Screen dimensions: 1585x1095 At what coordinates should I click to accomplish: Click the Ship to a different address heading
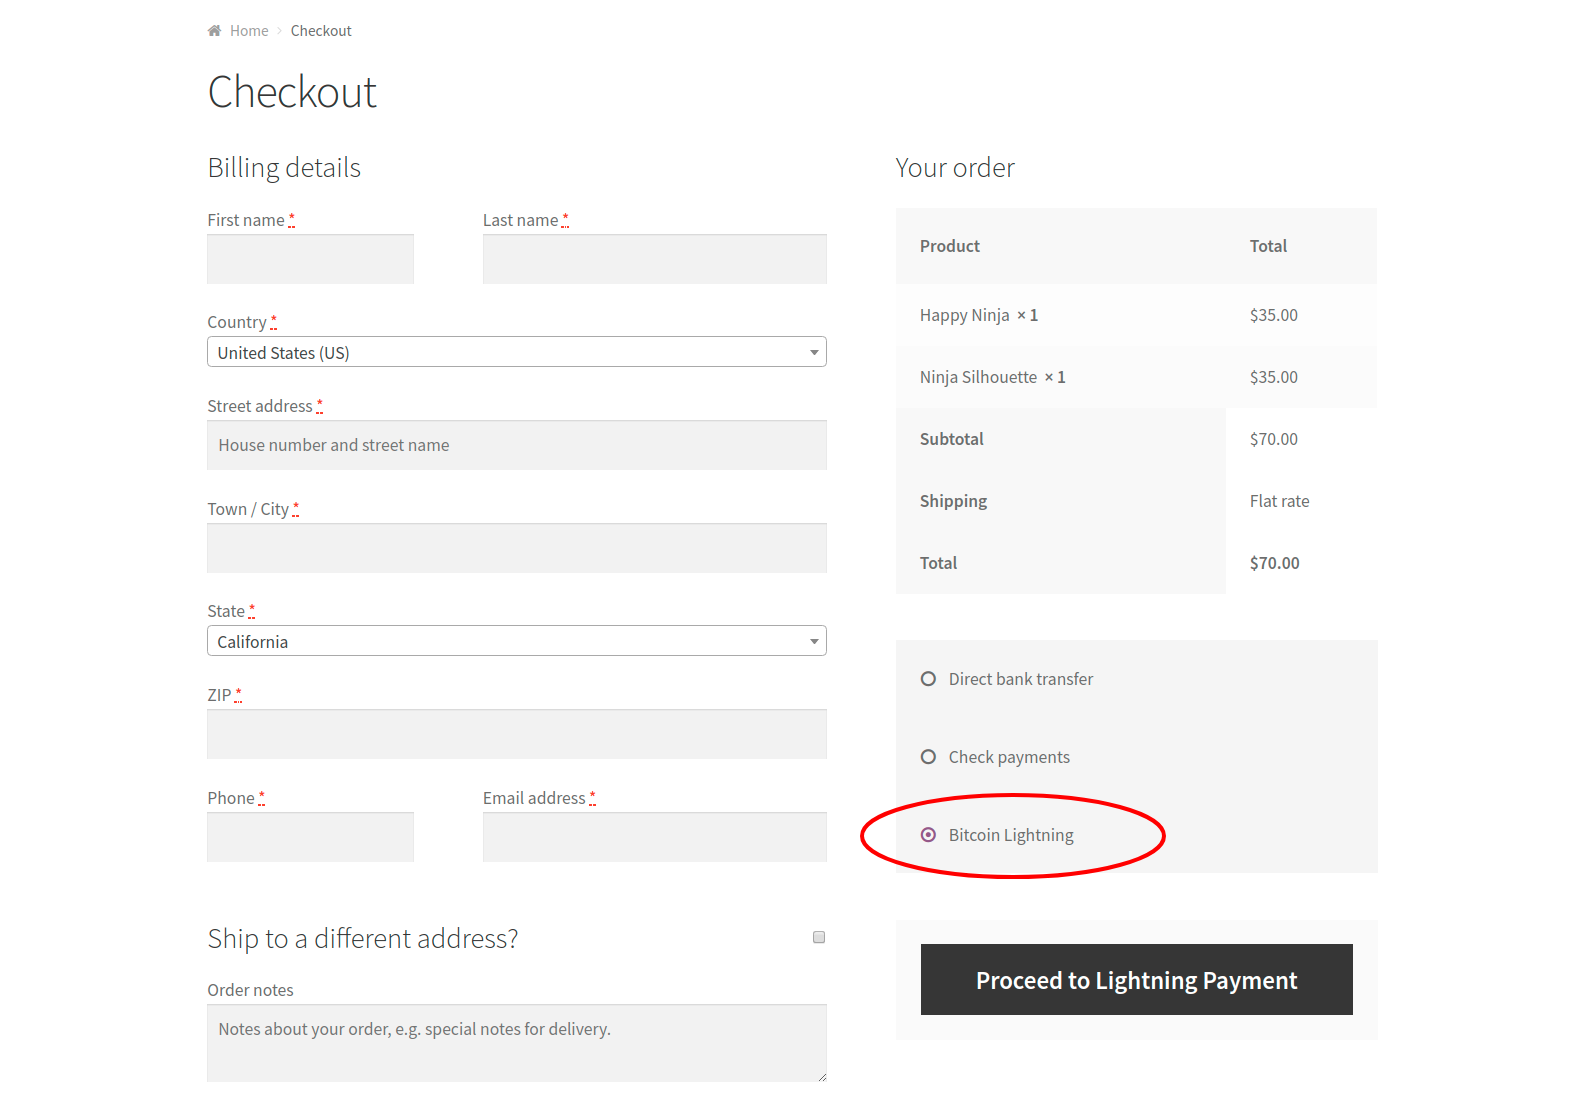(363, 939)
